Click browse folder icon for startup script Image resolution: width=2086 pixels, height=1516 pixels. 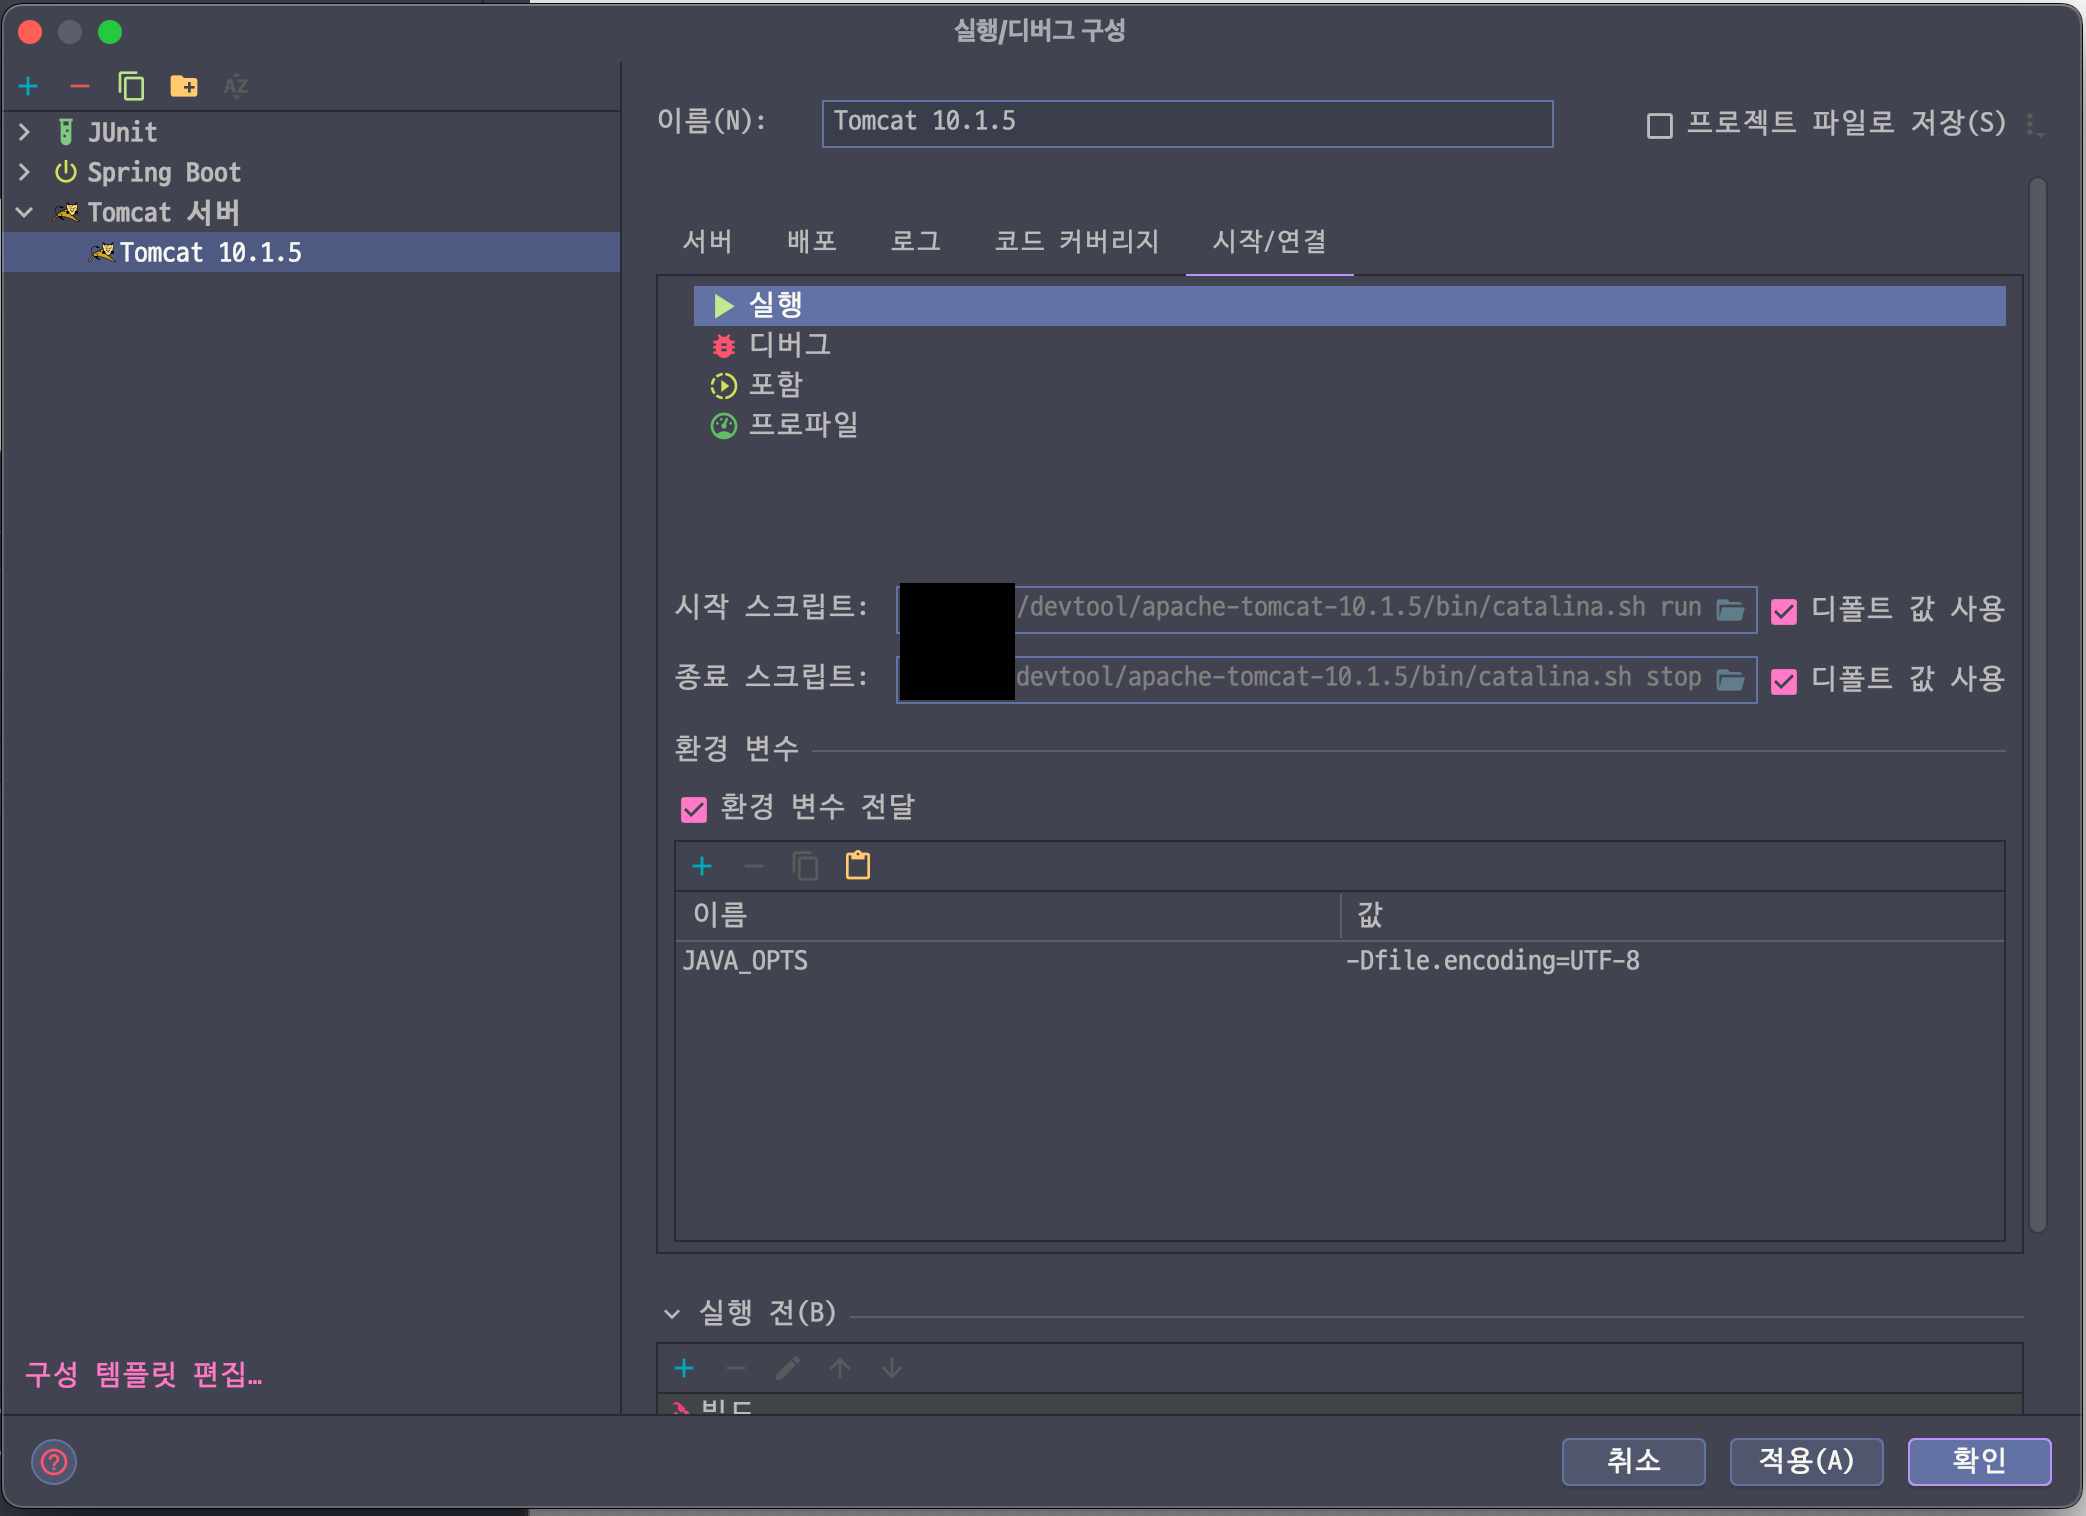tap(1730, 609)
